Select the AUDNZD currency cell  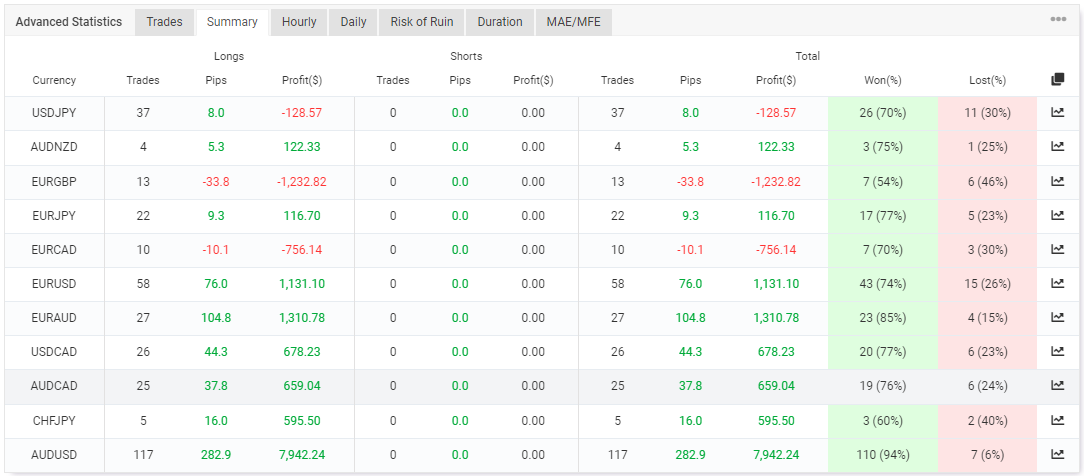[x=54, y=147]
